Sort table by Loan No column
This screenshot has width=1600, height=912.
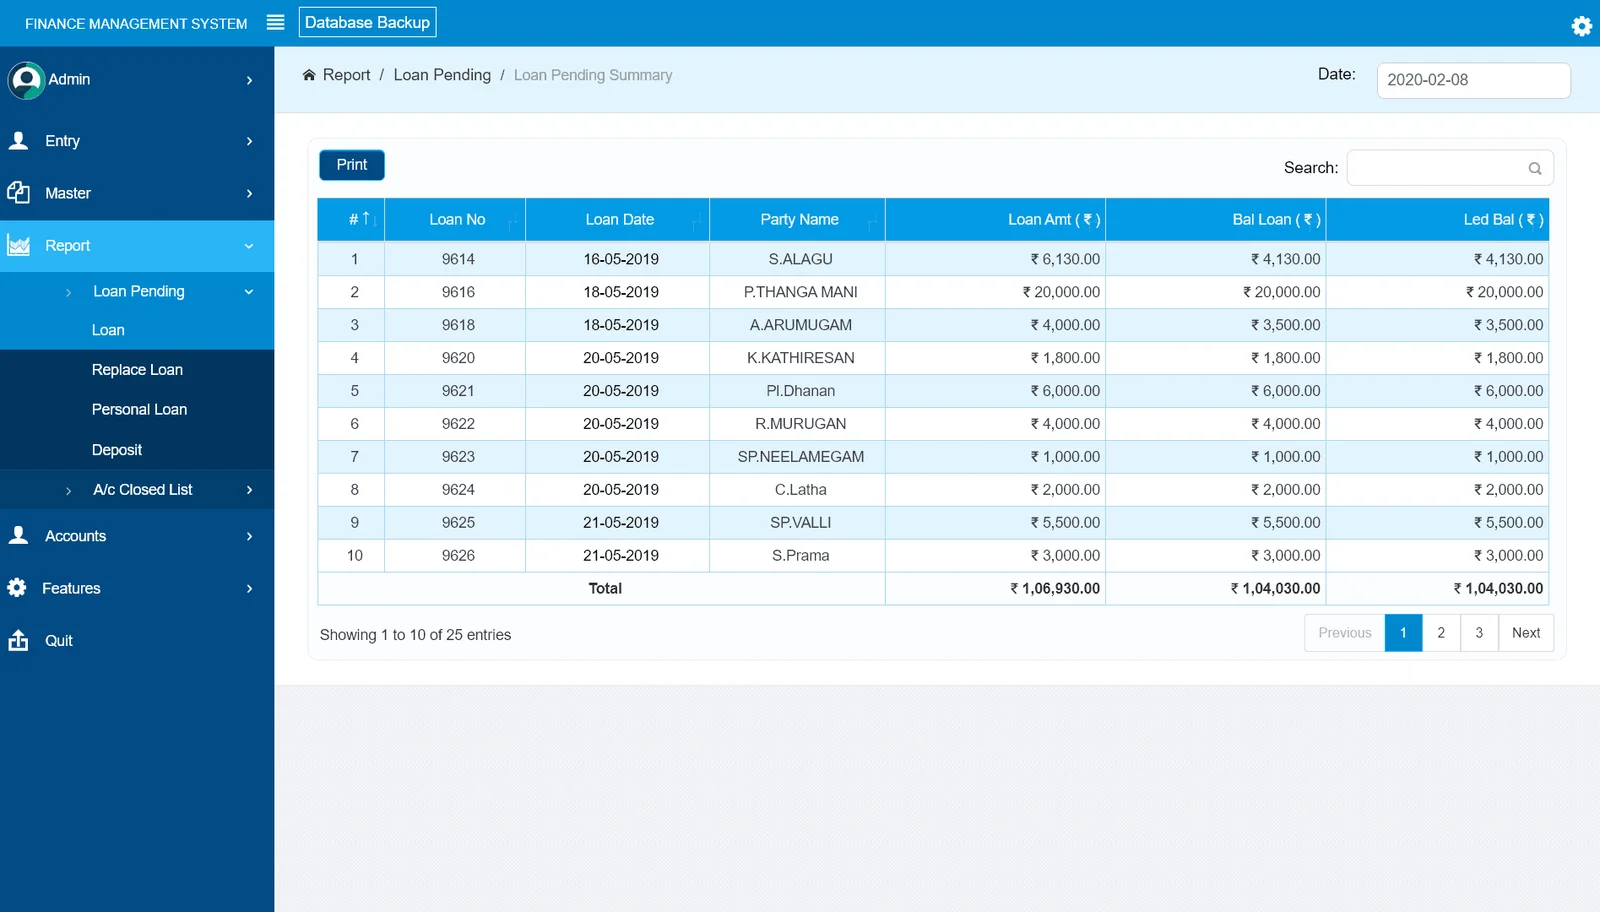[x=455, y=219]
